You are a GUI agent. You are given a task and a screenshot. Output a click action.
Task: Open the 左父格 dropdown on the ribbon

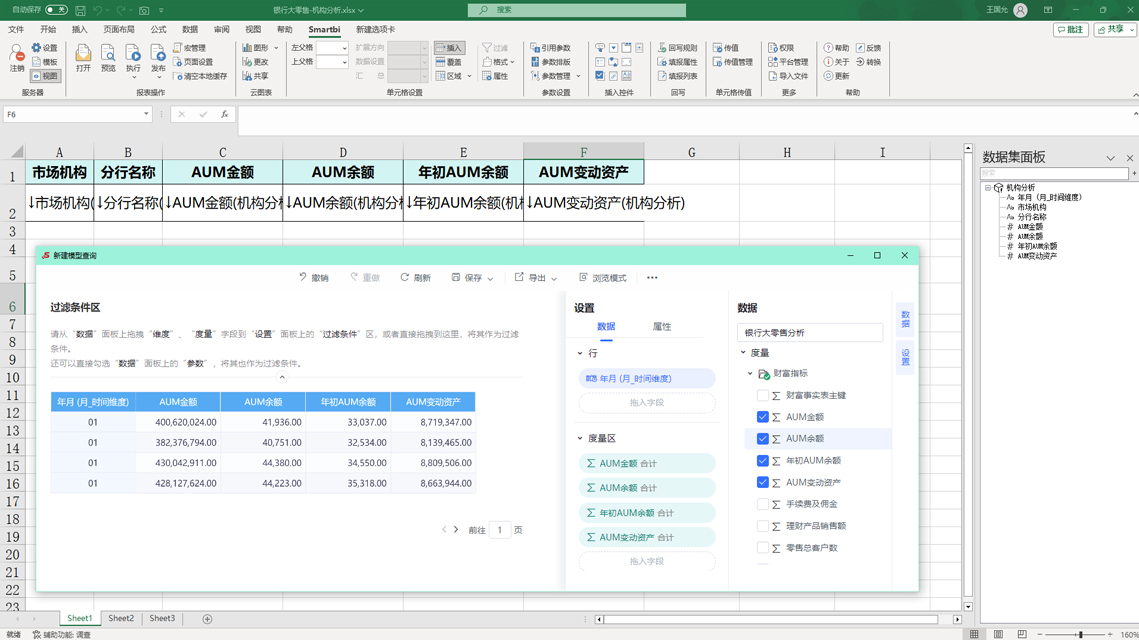pyautogui.click(x=344, y=48)
